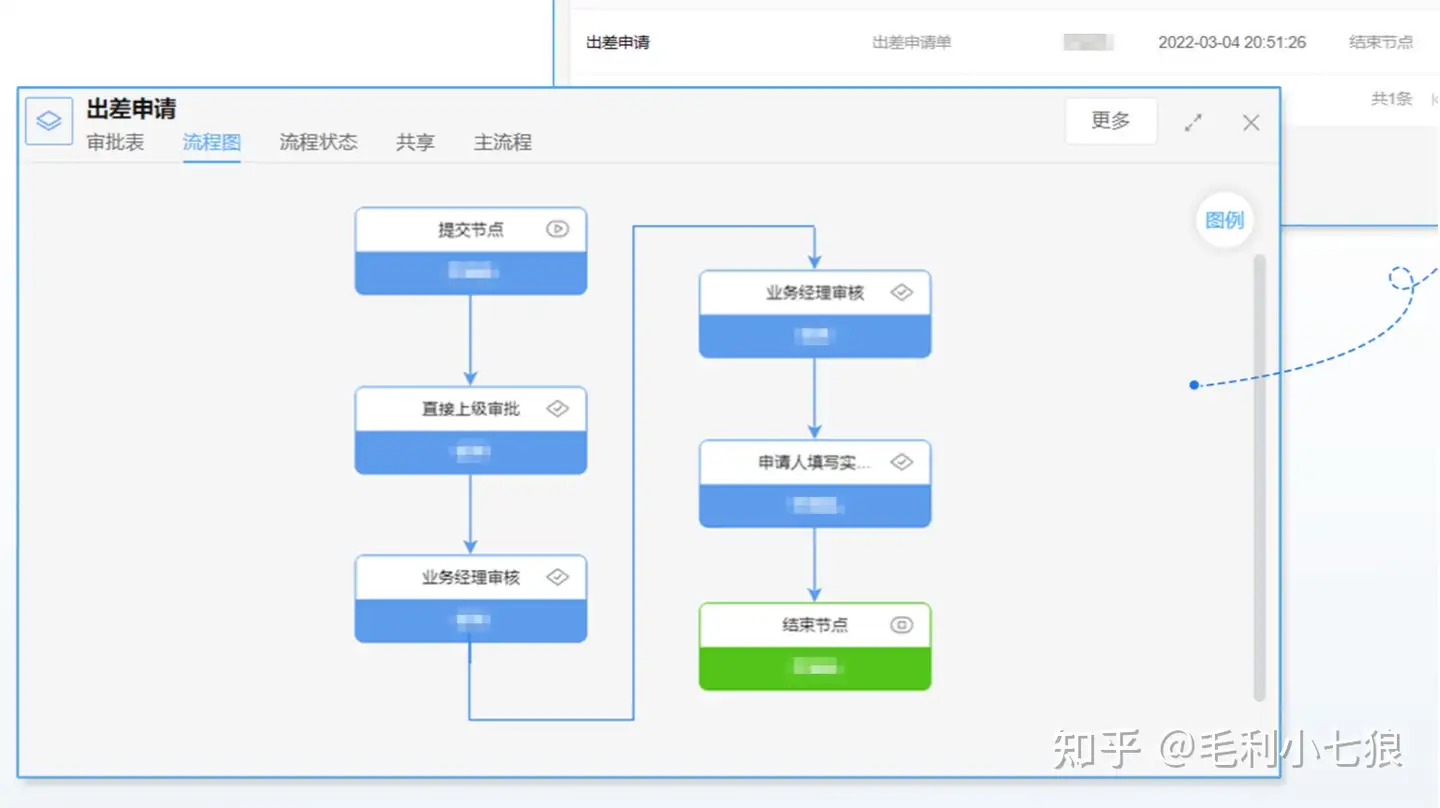
Task: Click the 出差申请 dialog title text
Action: click(131, 108)
